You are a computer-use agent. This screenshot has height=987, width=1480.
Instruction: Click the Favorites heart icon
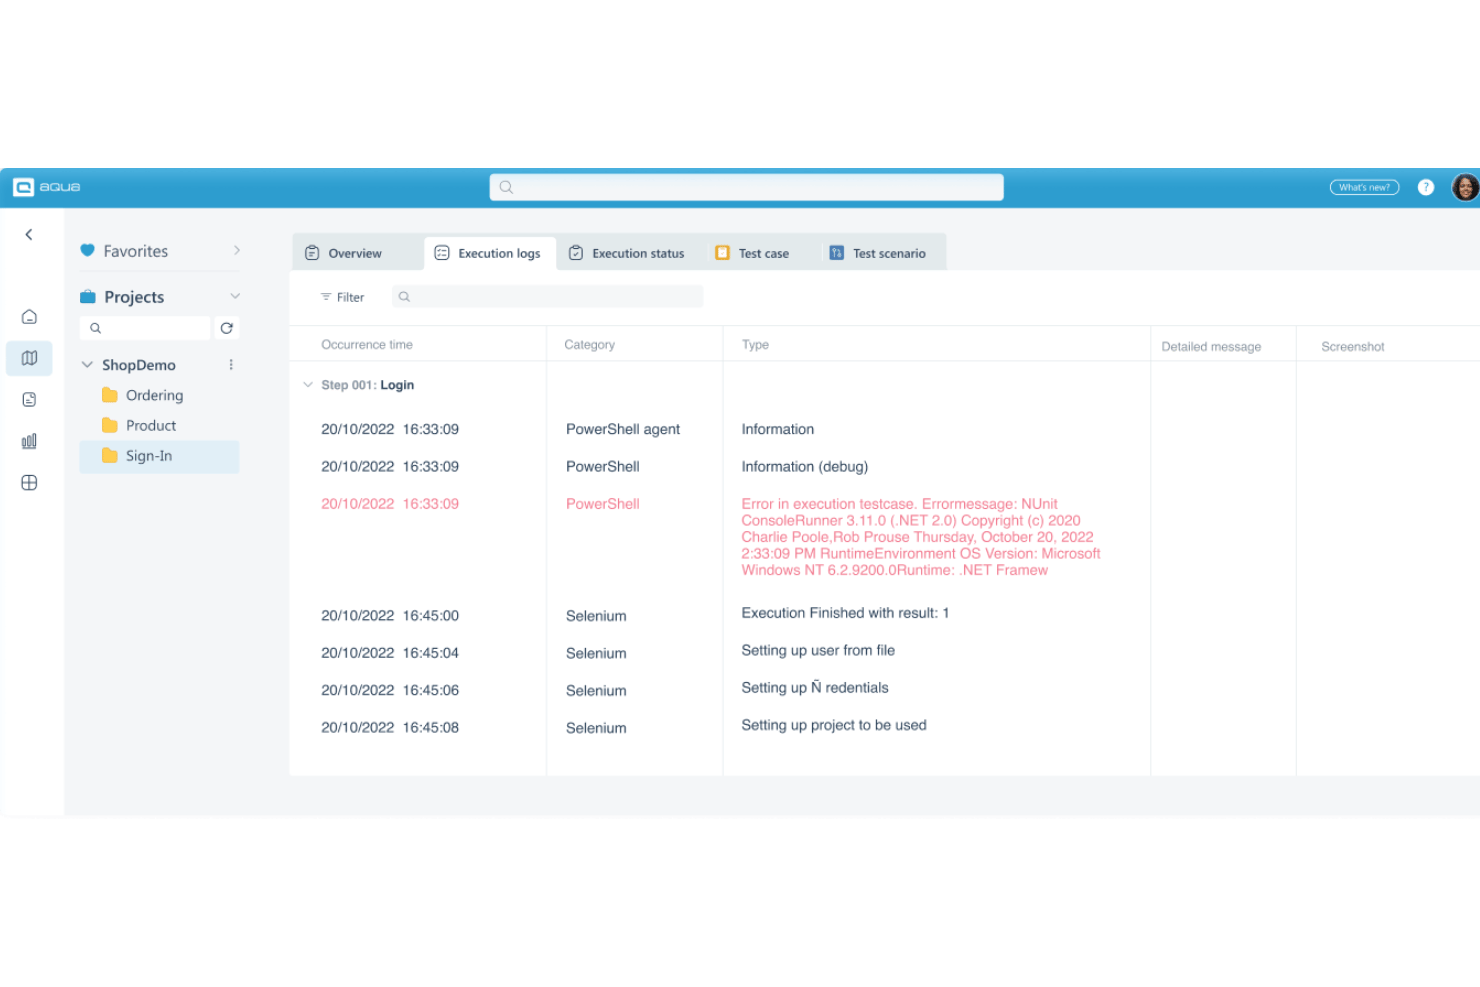pyautogui.click(x=88, y=251)
